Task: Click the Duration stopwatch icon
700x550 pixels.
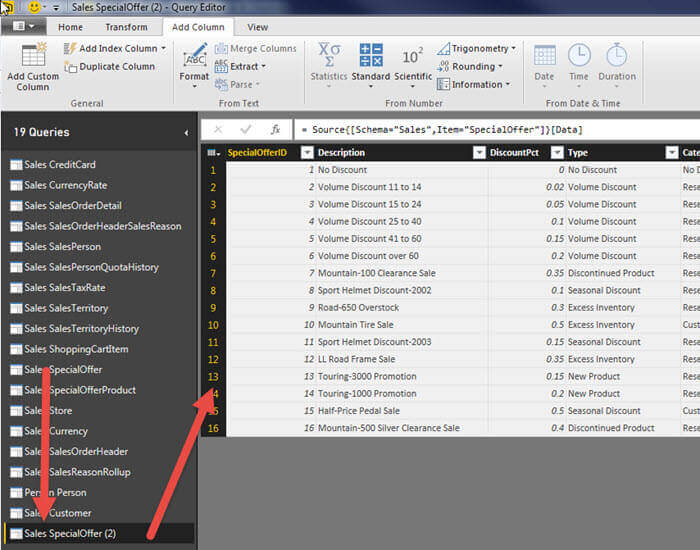Action: 617,55
